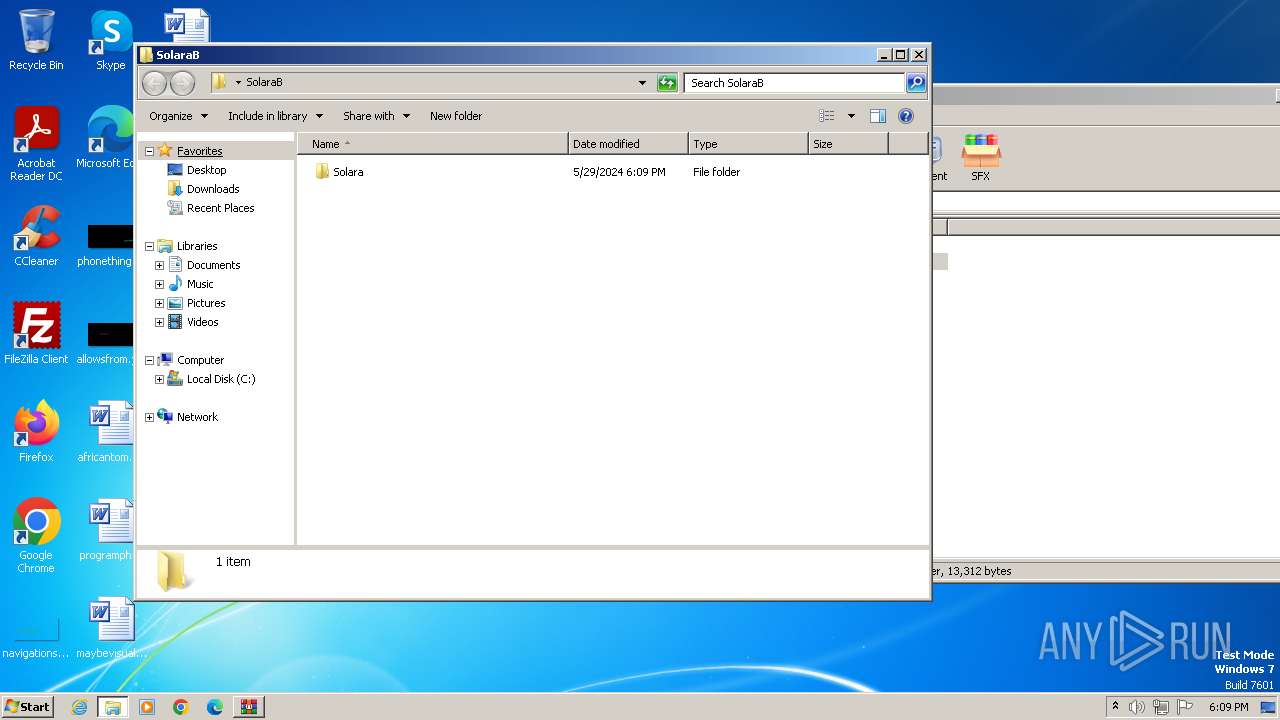The image size is (1280, 720).
Task: Launch Firefox from desktop
Action: pyautogui.click(x=36, y=431)
